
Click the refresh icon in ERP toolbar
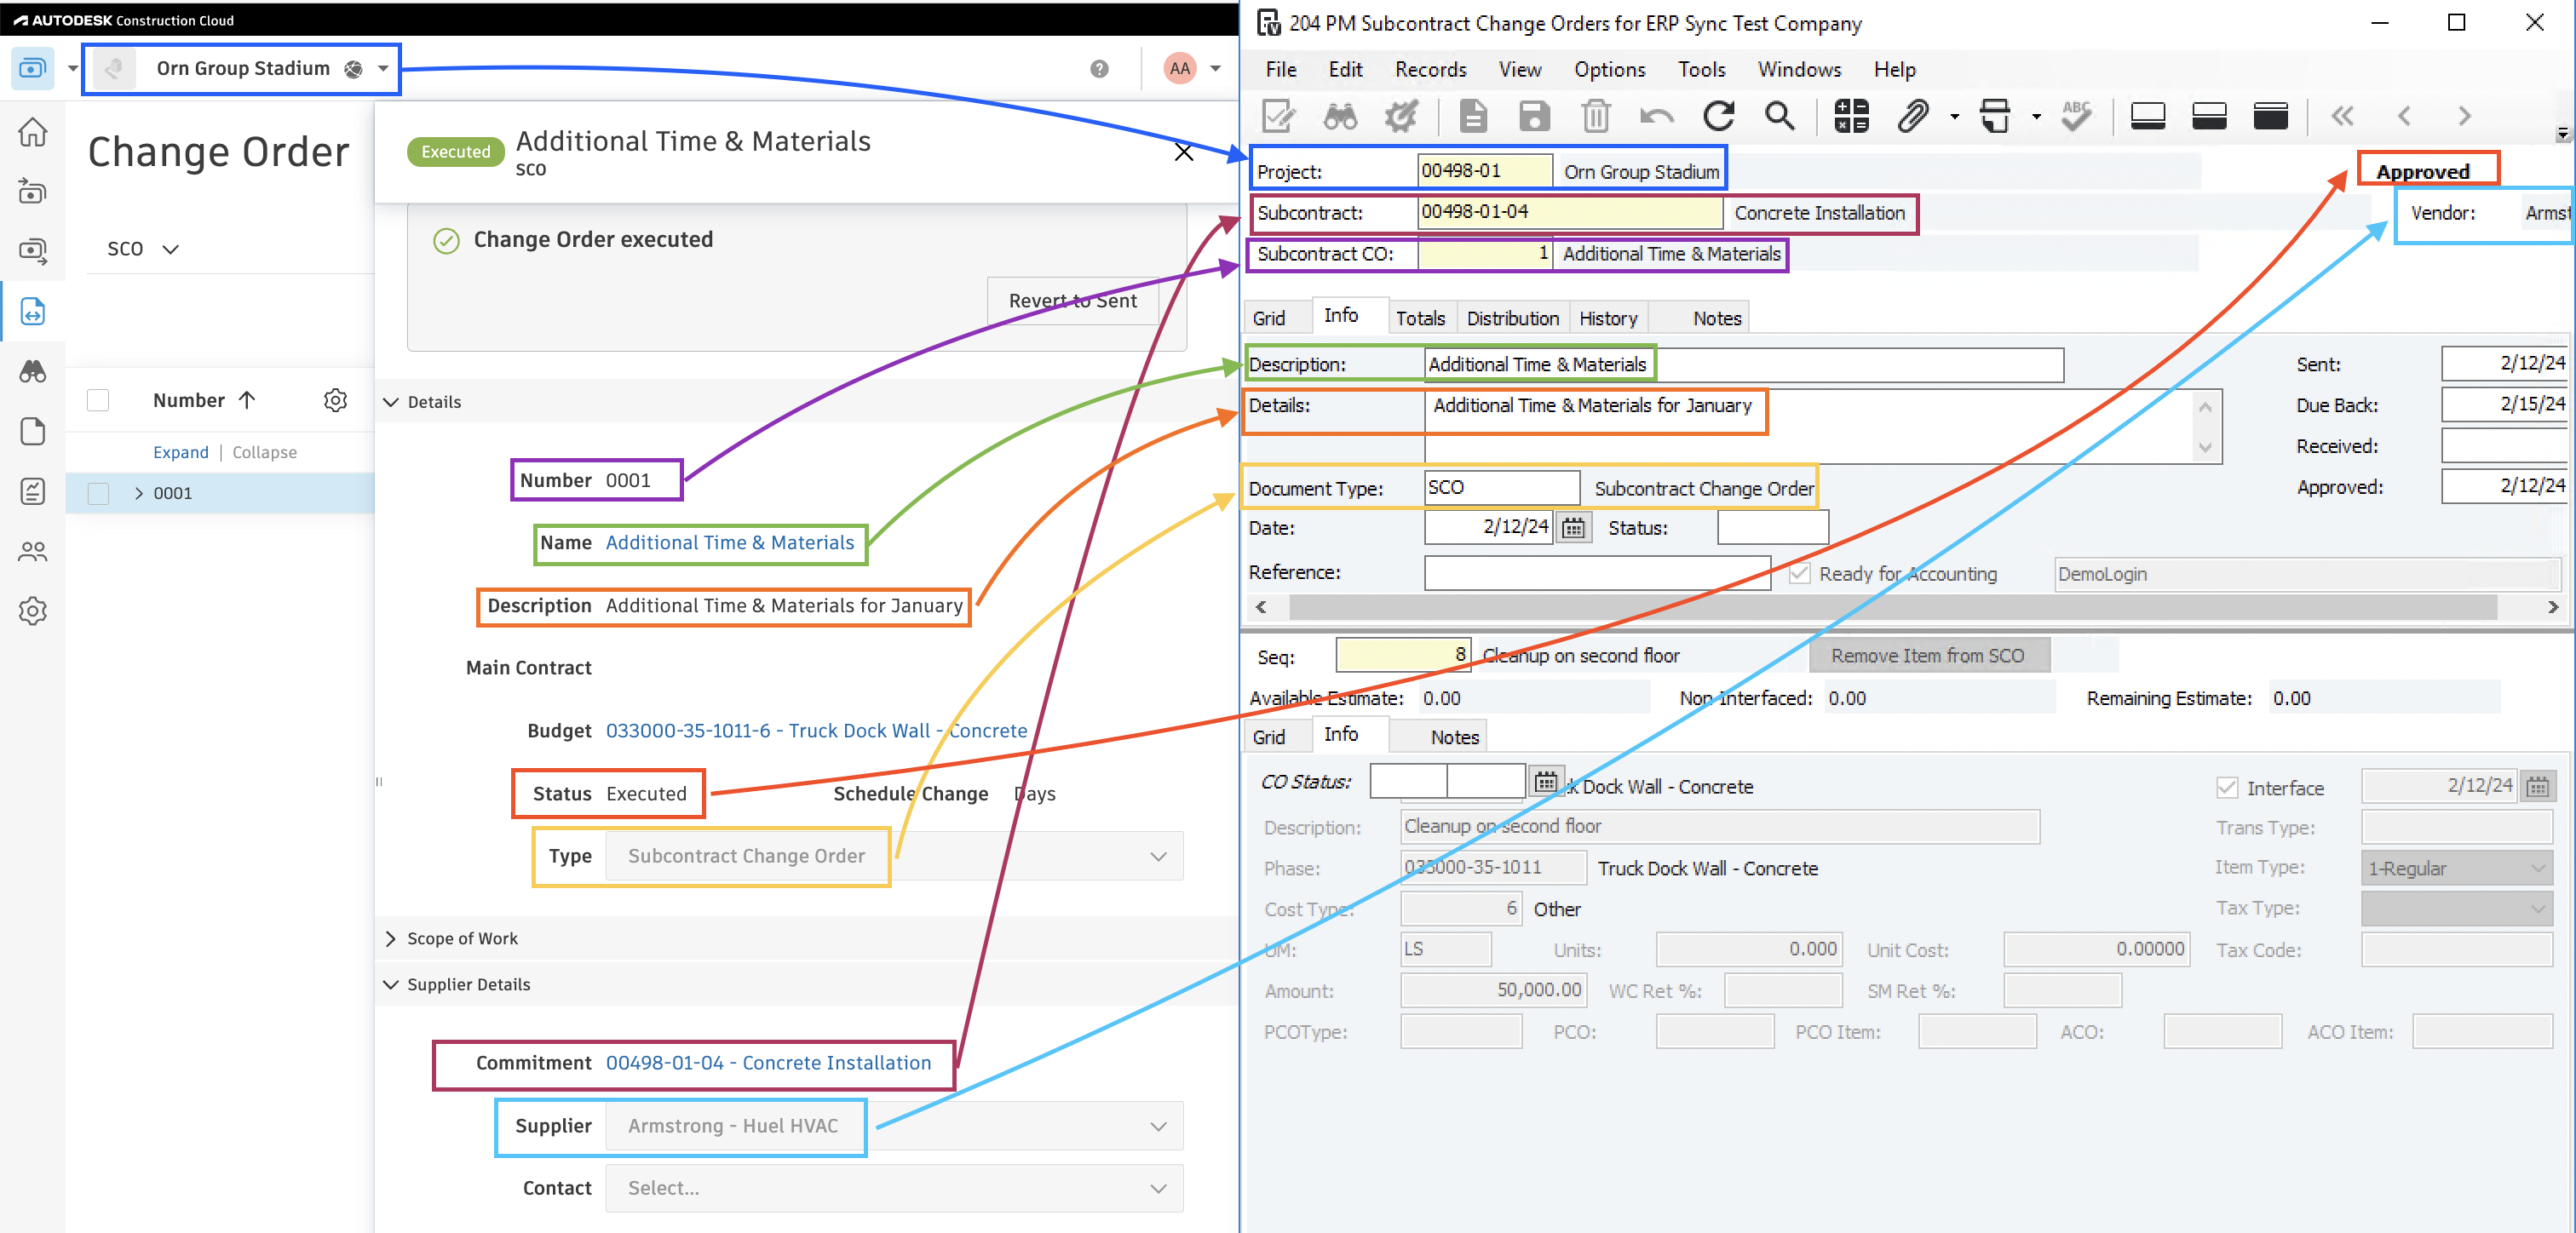coord(1719,116)
